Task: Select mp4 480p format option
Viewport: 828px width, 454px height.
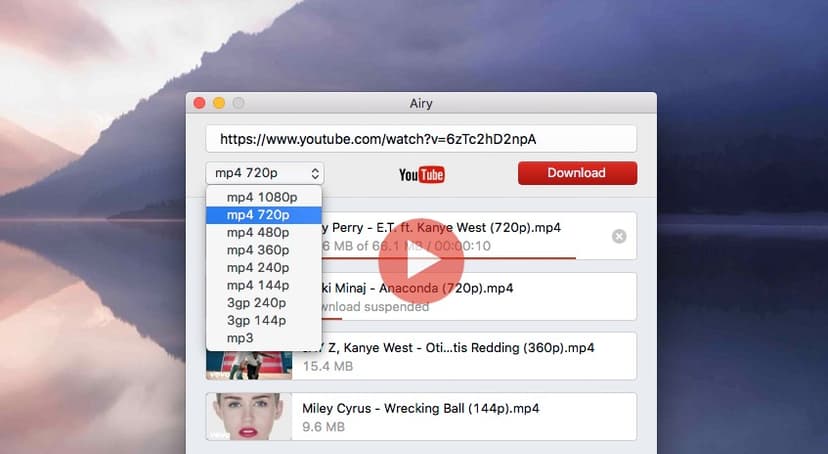Action: click(264, 232)
